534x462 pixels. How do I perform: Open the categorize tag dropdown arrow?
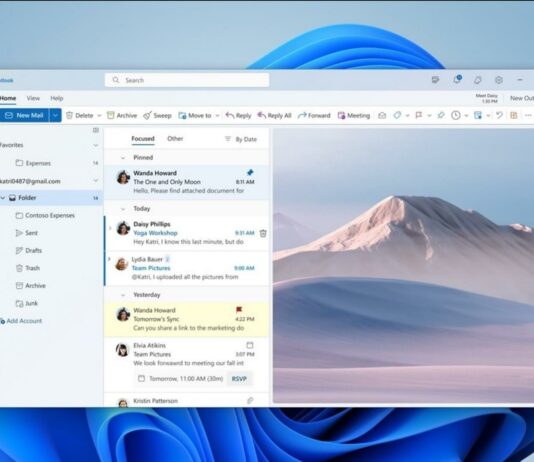click(407, 116)
